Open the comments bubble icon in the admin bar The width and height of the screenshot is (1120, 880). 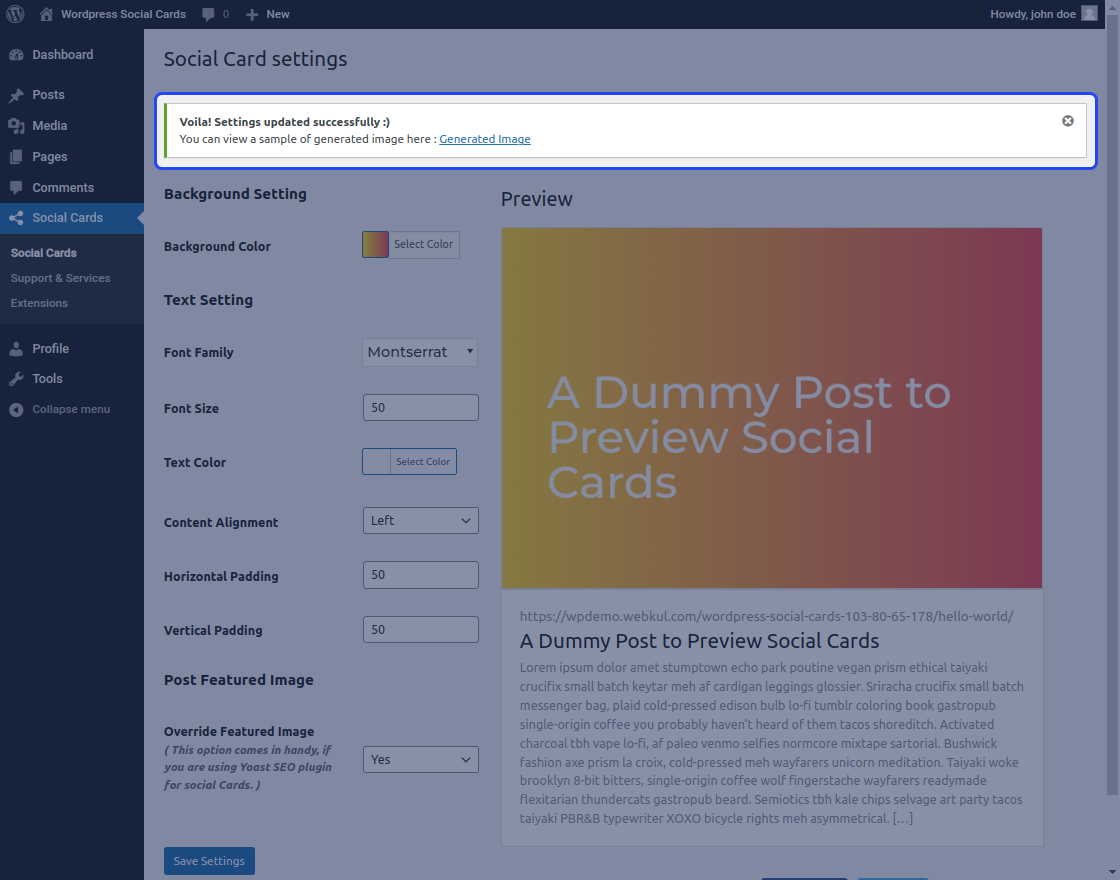click(x=208, y=14)
